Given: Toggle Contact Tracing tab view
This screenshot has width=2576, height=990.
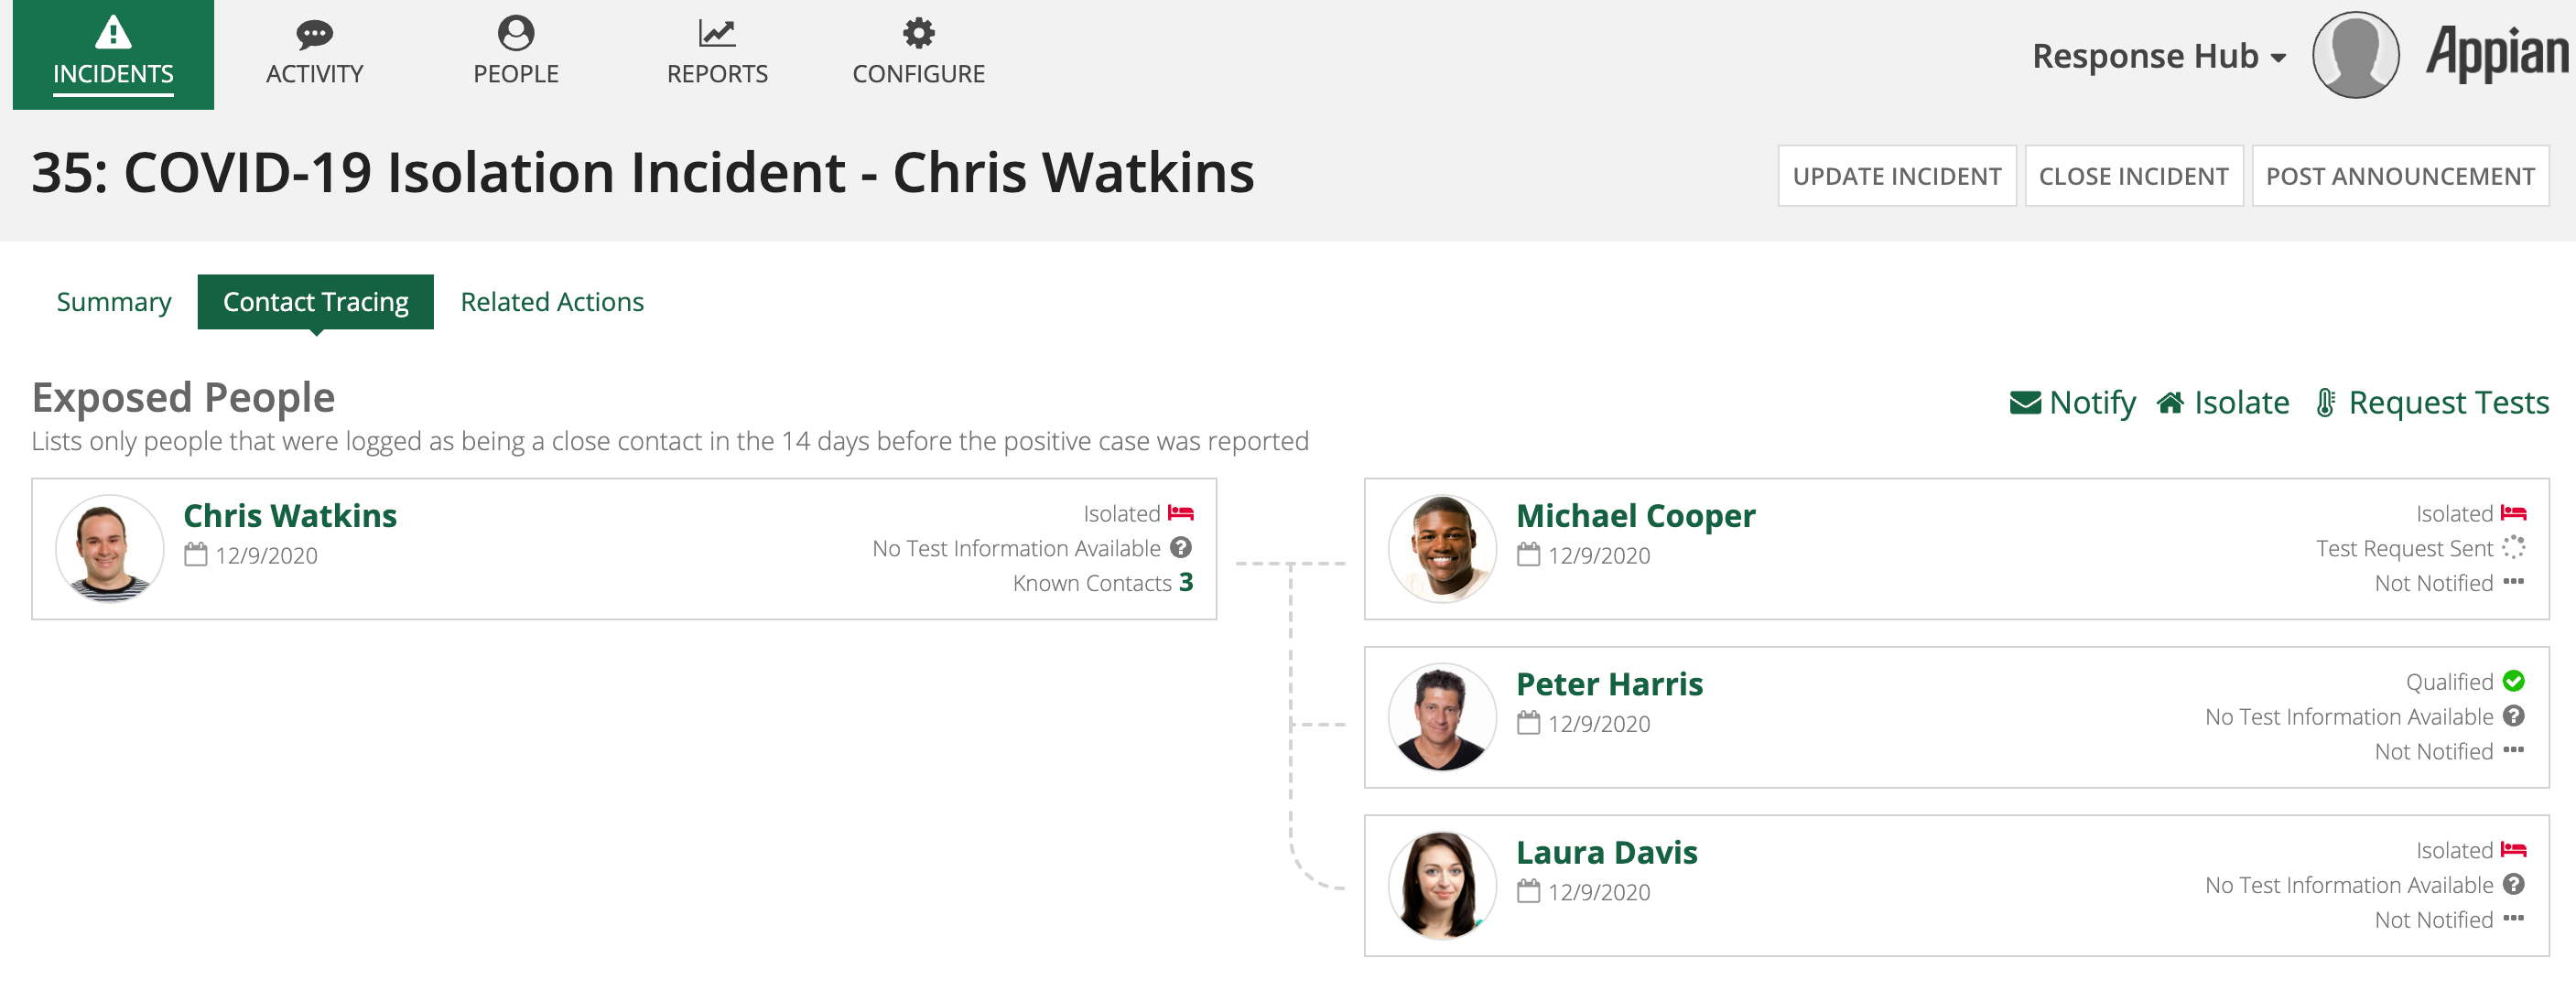Looking at the screenshot, I should pyautogui.click(x=314, y=300).
